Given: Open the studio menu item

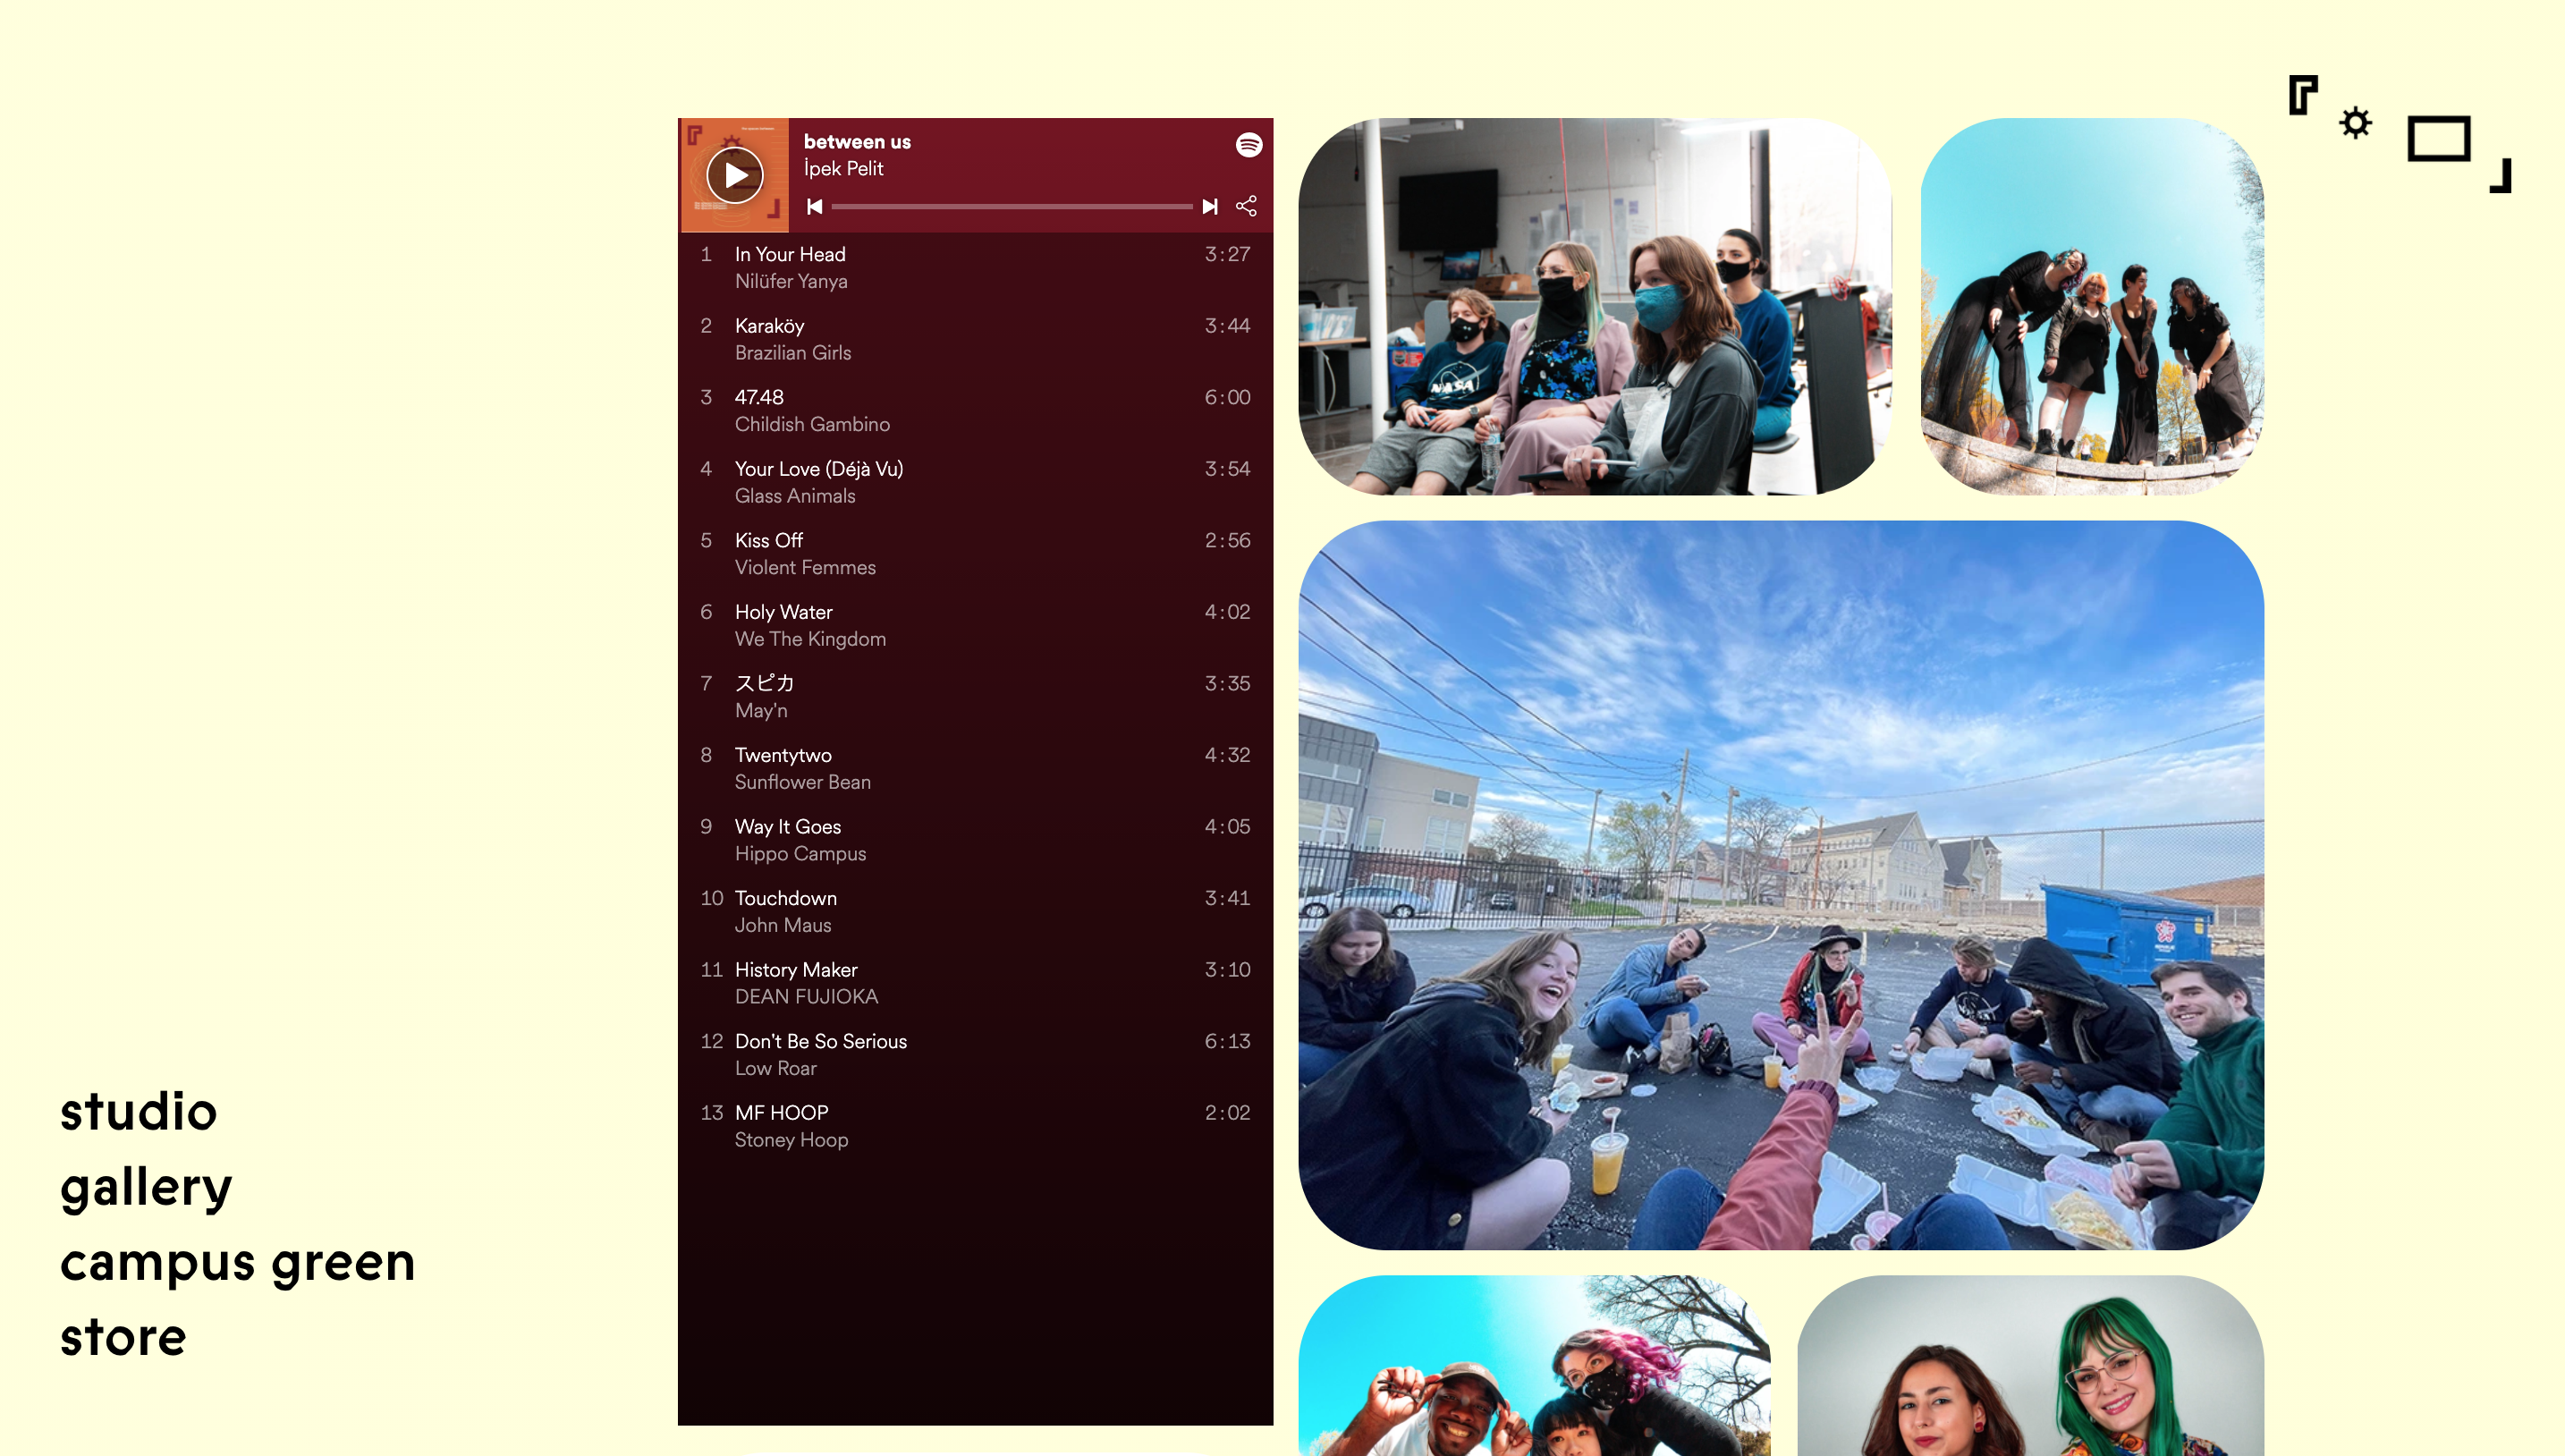Looking at the screenshot, I should (138, 1112).
